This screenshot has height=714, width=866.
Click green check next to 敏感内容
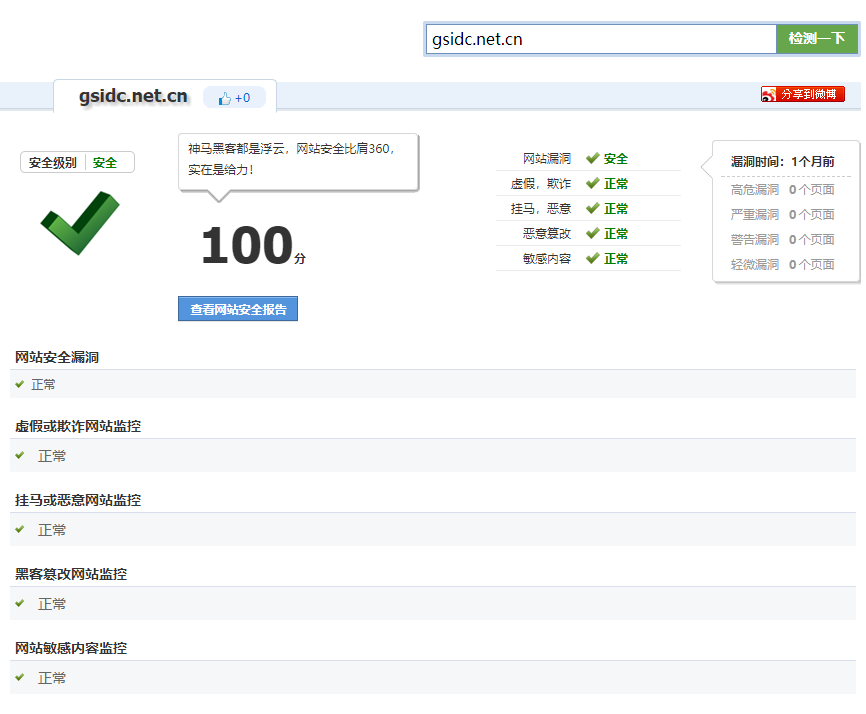tap(592, 258)
